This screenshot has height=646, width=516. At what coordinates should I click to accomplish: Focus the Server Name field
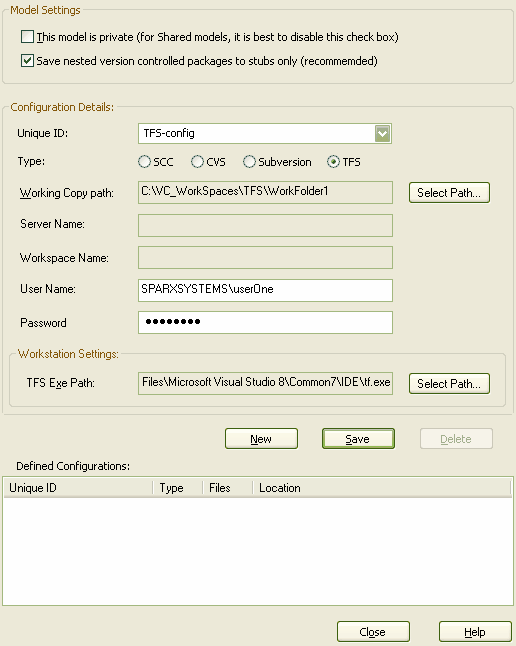click(265, 225)
